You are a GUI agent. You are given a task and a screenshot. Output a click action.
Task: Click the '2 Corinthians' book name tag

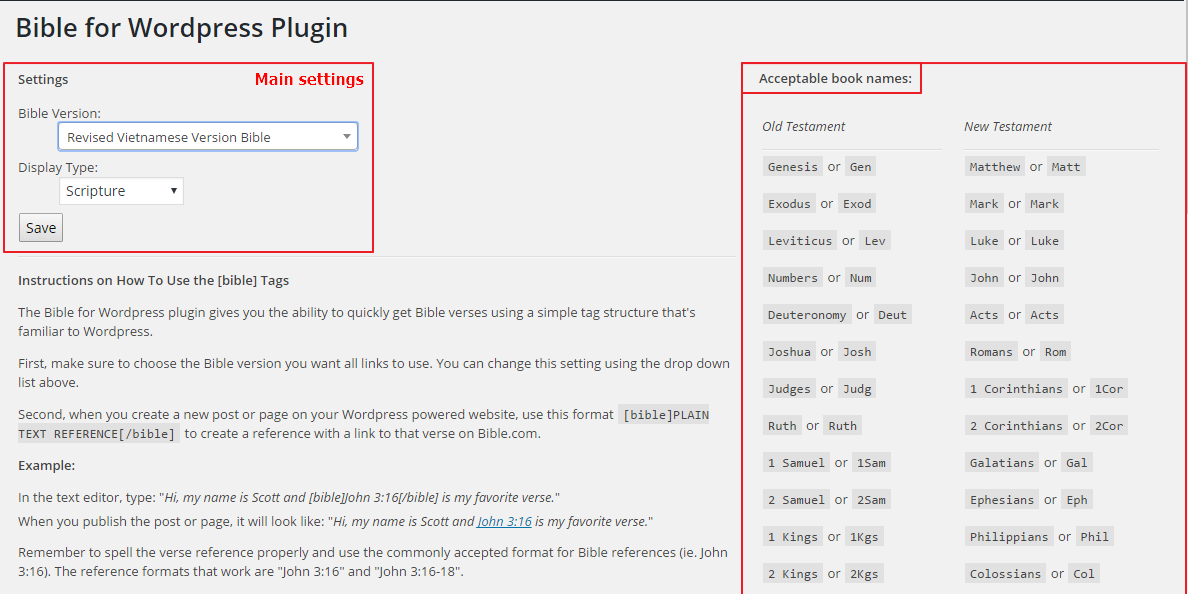[x=1017, y=427]
